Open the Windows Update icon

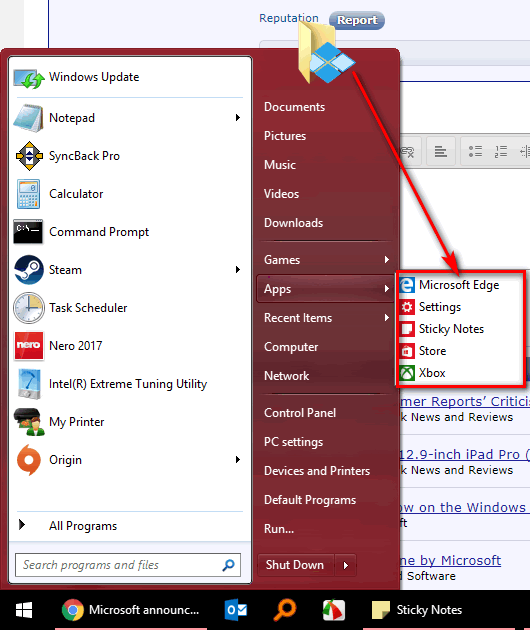click(x=28, y=78)
